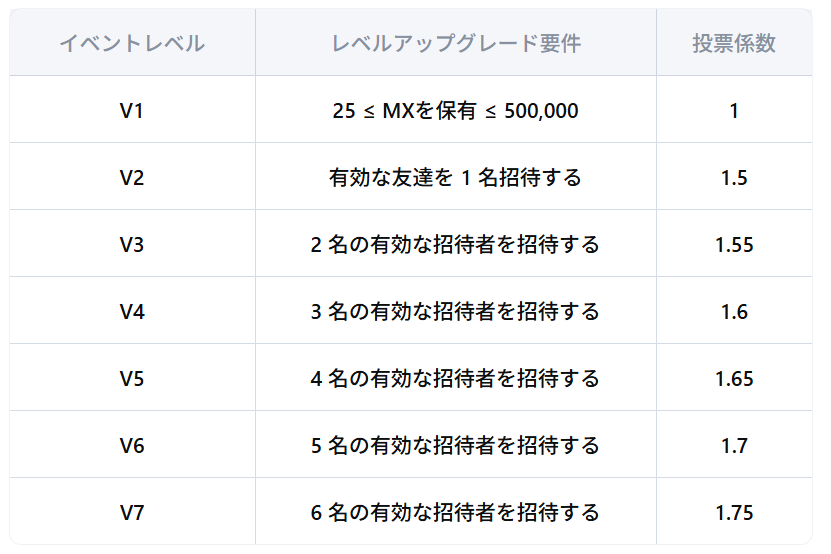Select the V5 level cell
Screen dimensions: 831x554
pos(132,379)
